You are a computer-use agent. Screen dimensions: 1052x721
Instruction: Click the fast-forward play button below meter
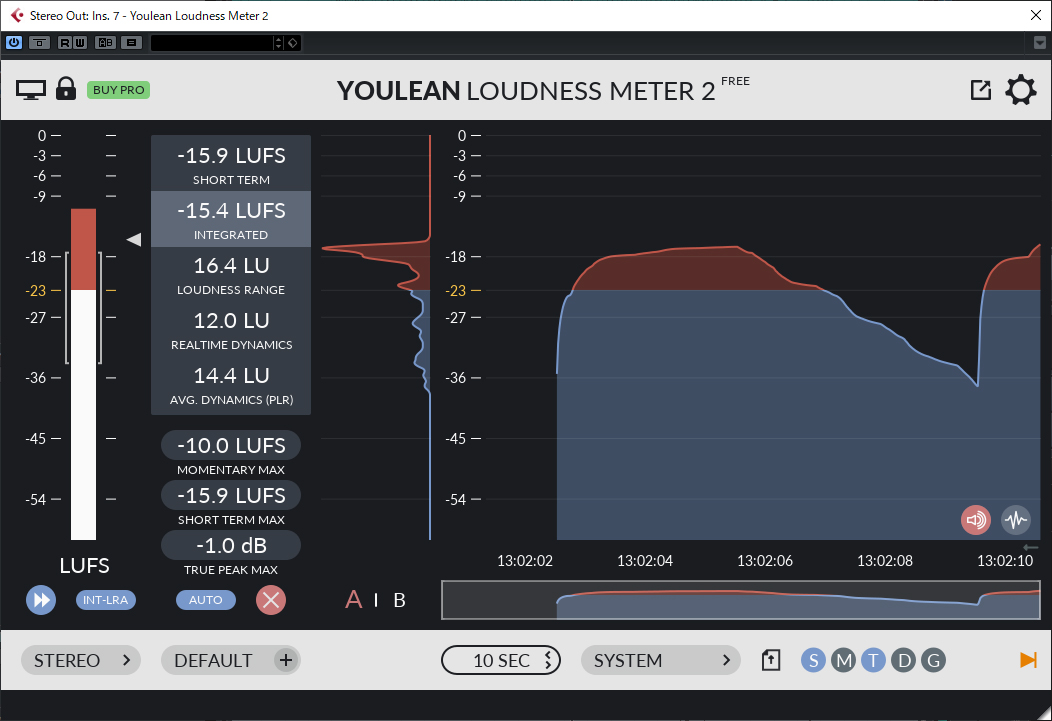point(41,600)
